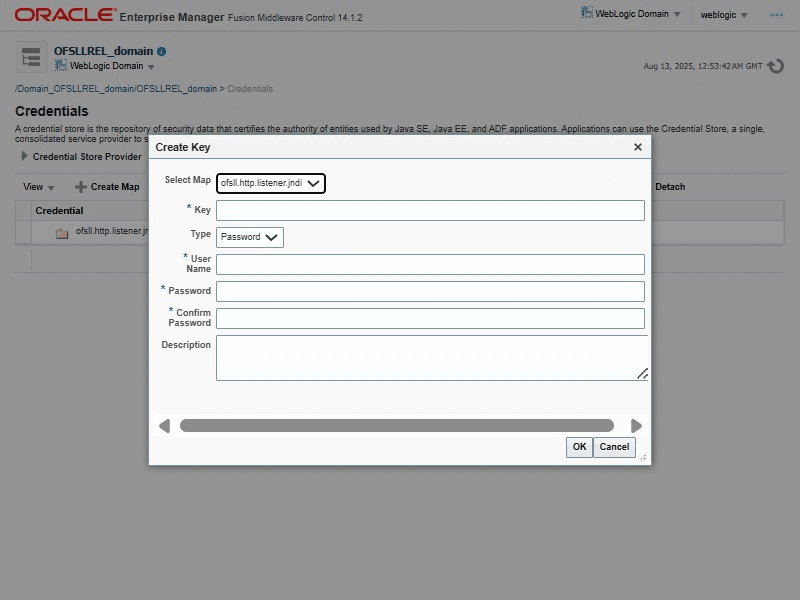The width and height of the screenshot is (800, 600).
Task: Click the dialog scroll right arrow
Action: pyautogui.click(x=636, y=426)
